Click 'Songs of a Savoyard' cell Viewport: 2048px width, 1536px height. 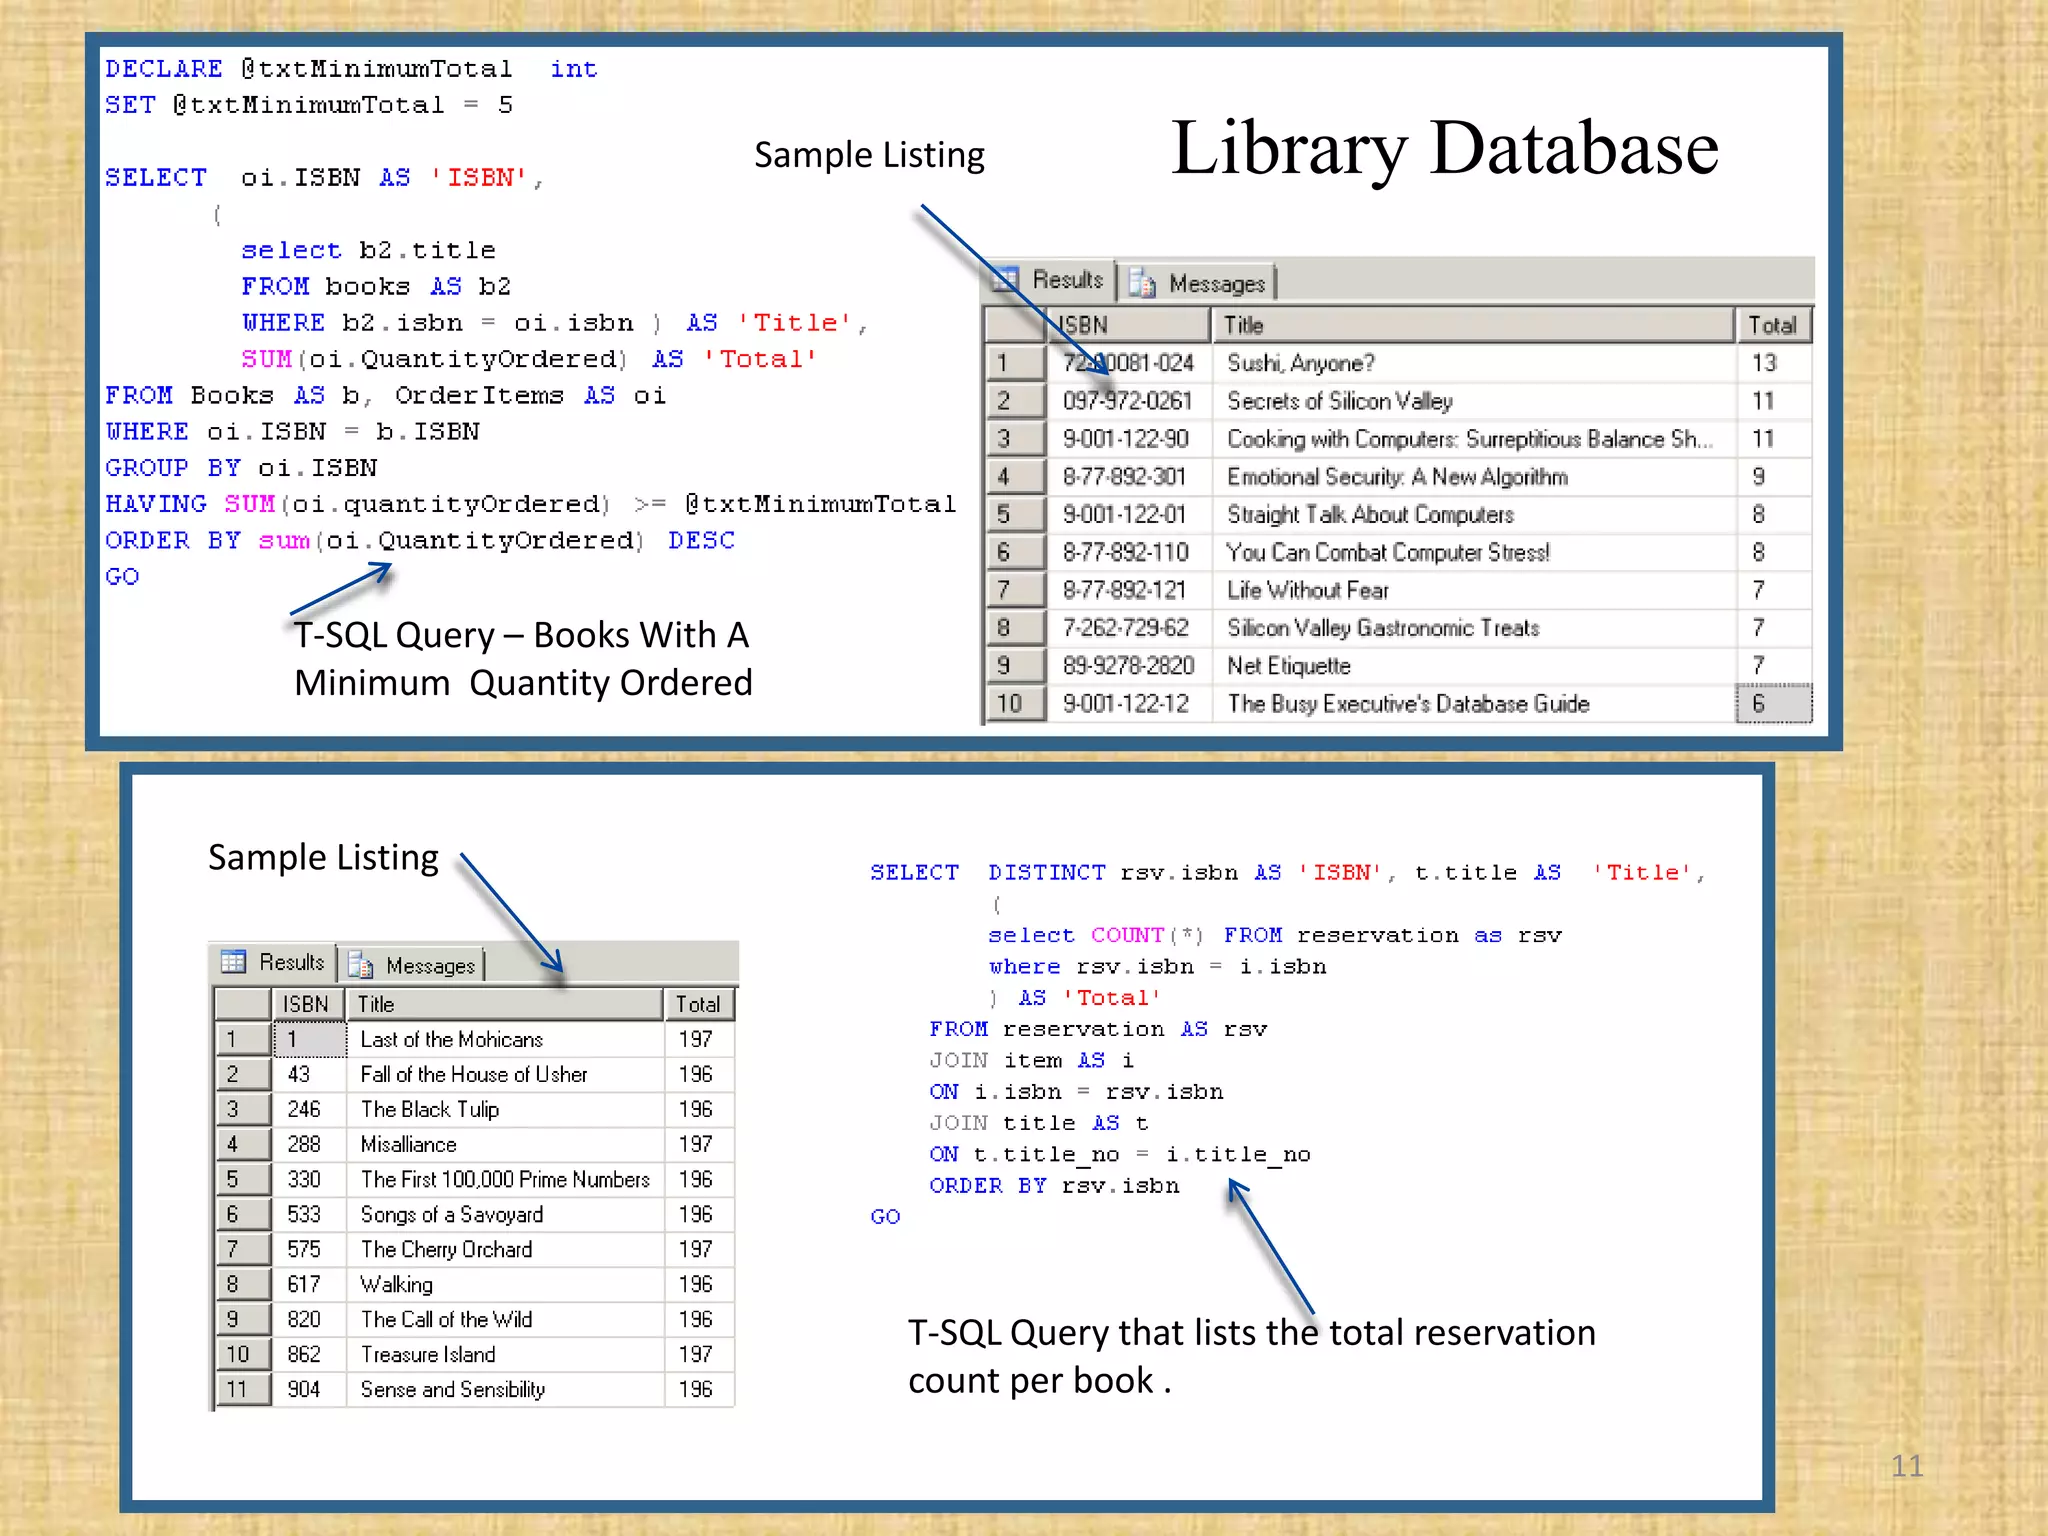(505, 1215)
